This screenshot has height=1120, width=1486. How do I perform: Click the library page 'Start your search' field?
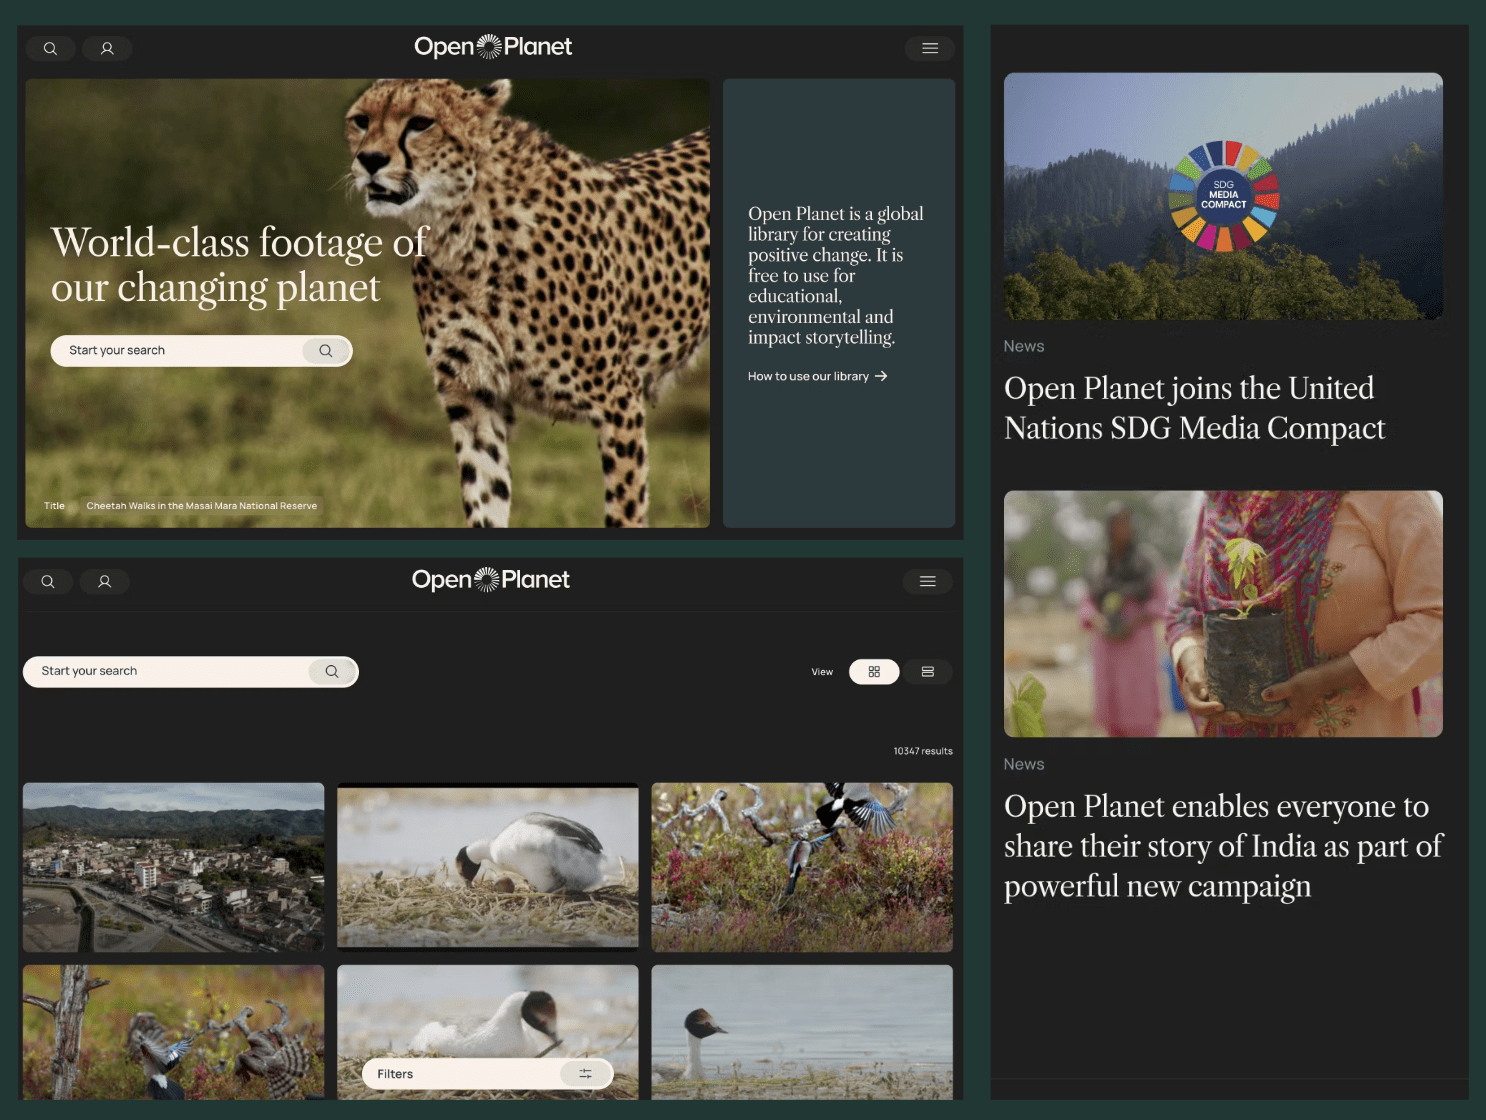coord(190,672)
